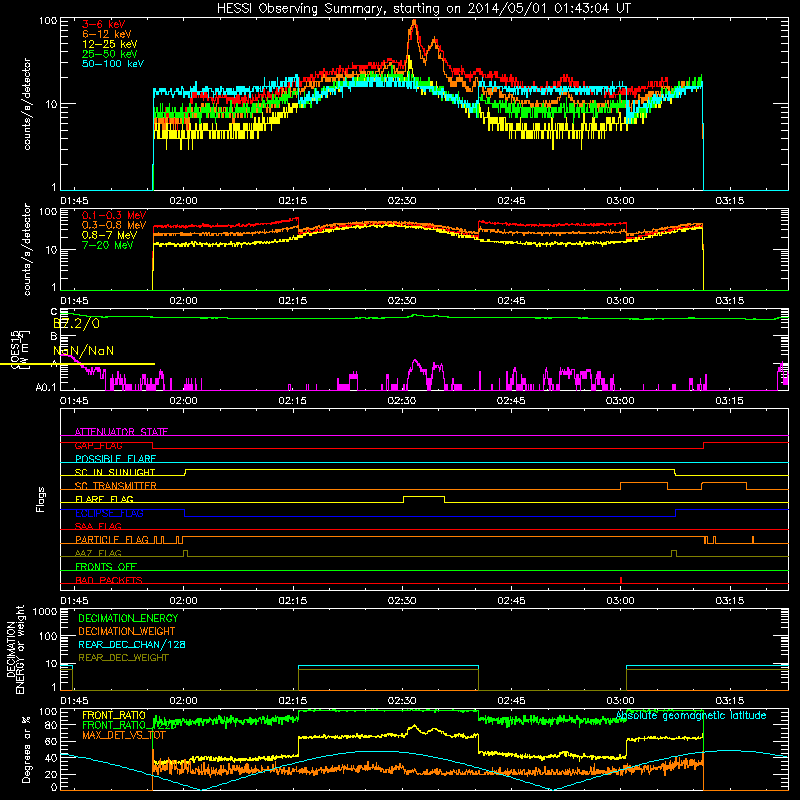Select the '50-100 keV' legend label
This screenshot has height=800, width=800.
click(x=113, y=64)
